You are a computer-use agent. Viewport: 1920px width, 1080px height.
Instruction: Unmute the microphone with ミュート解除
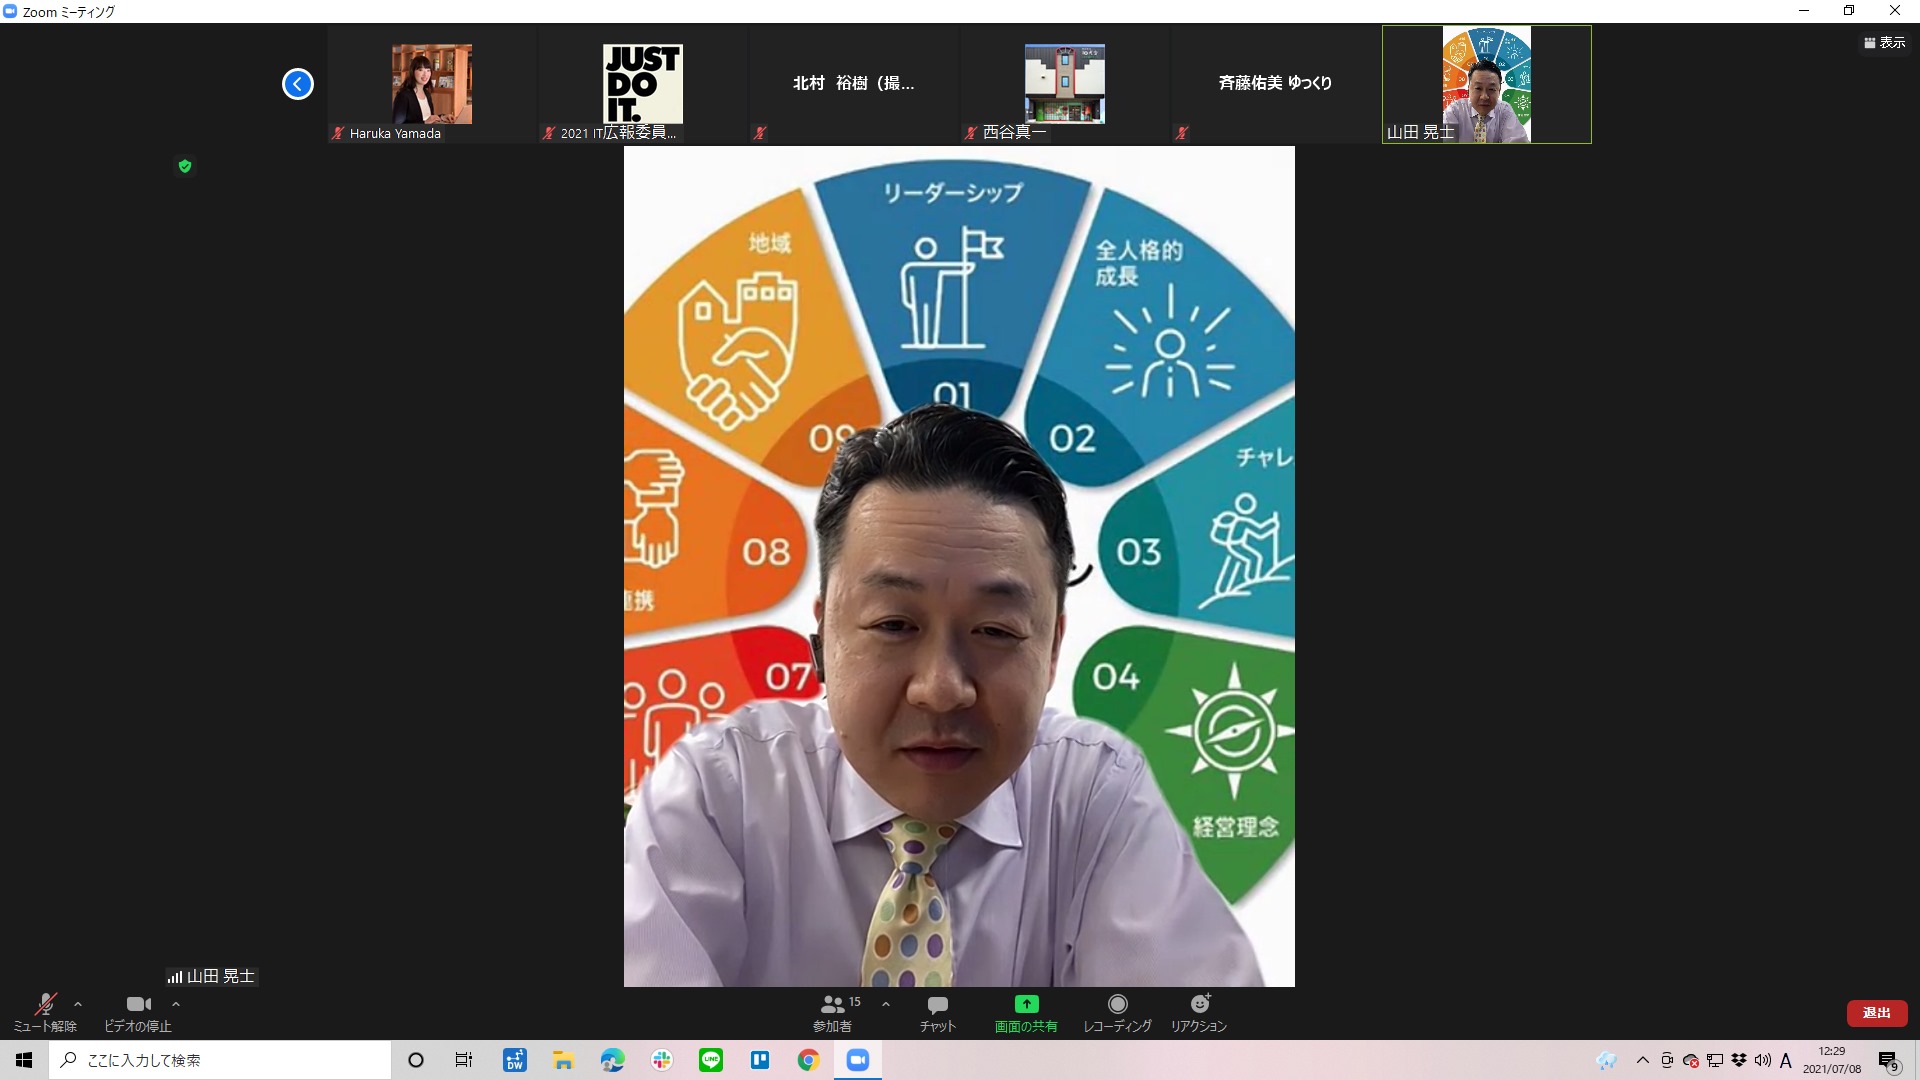tap(45, 1012)
